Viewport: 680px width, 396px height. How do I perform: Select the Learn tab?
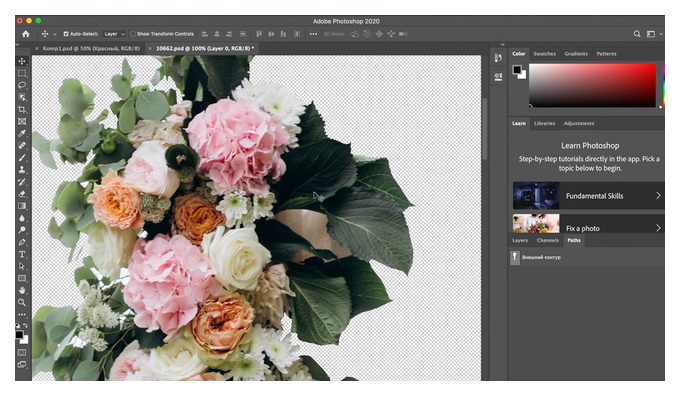(x=519, y=123)
